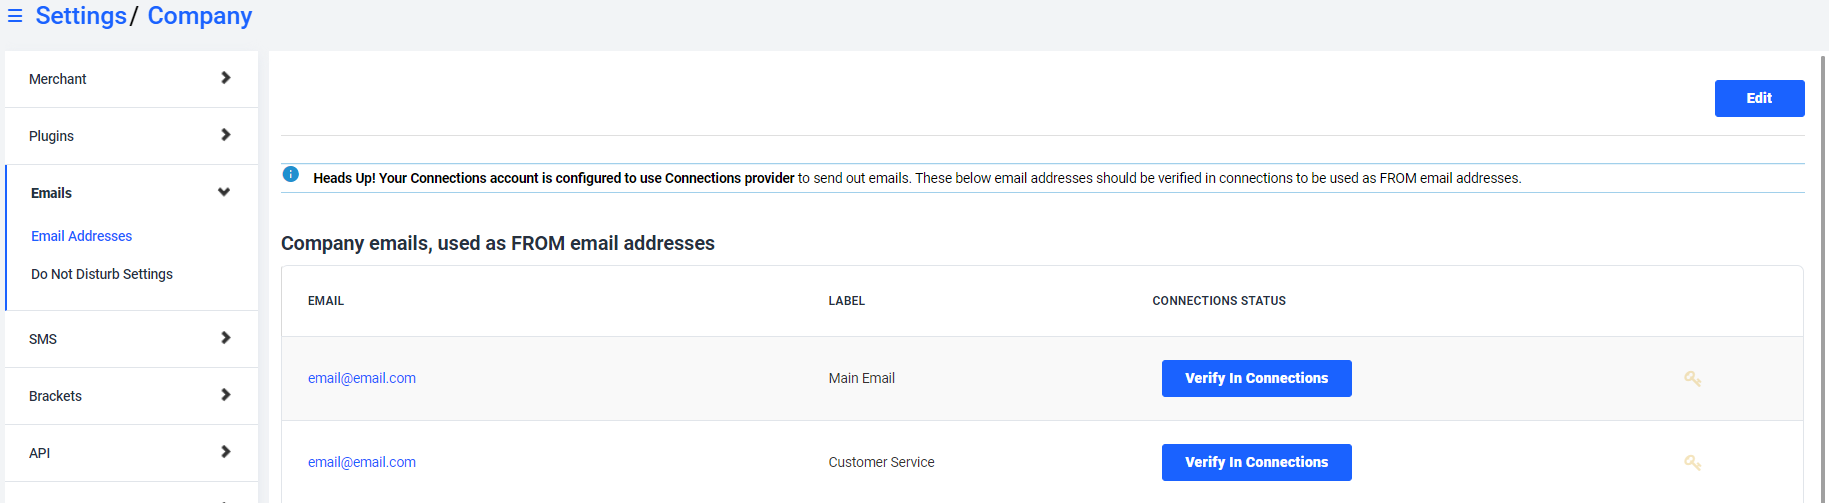Go to Settings breadcrumb link

(x=81, y=16)
